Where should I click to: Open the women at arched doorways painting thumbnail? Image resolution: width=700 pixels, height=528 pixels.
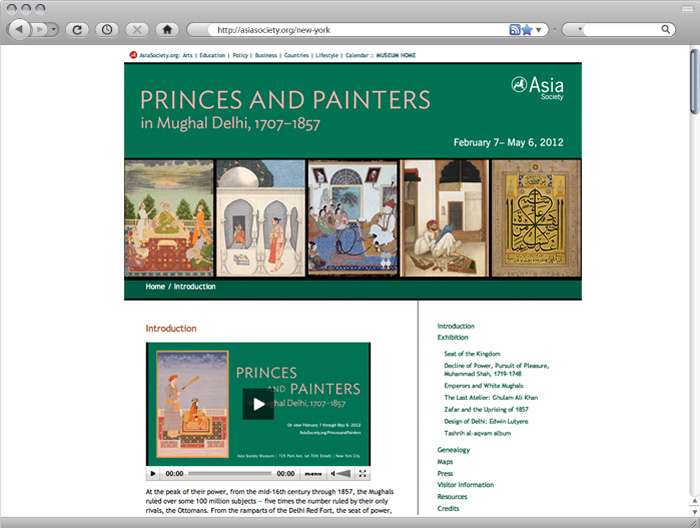click(261, 218)
